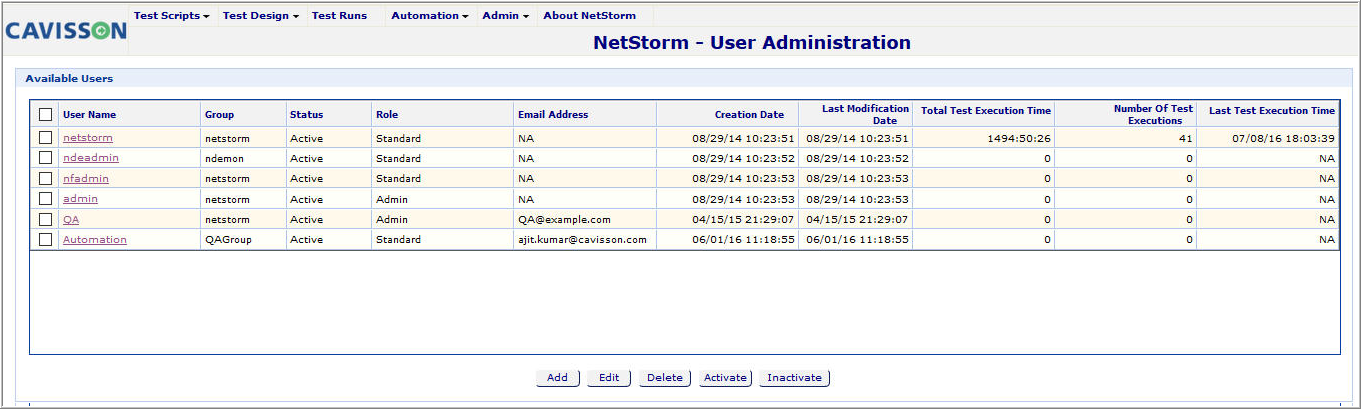This screenshot has height=409, width=1361.
Task: Sort by Last Test Execution Time header
Action: 1272,111
